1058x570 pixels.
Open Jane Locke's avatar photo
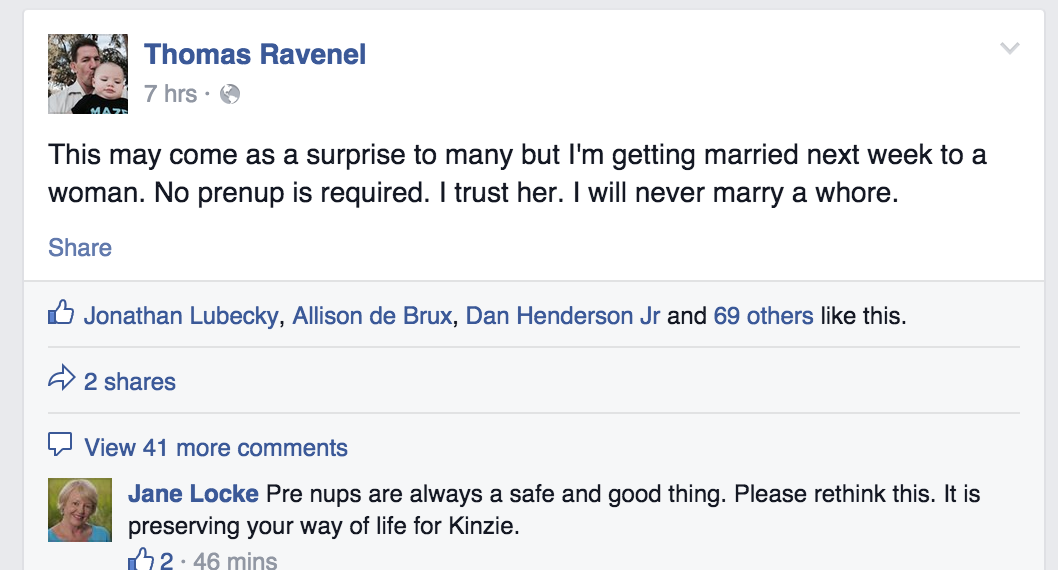[80, 510]
